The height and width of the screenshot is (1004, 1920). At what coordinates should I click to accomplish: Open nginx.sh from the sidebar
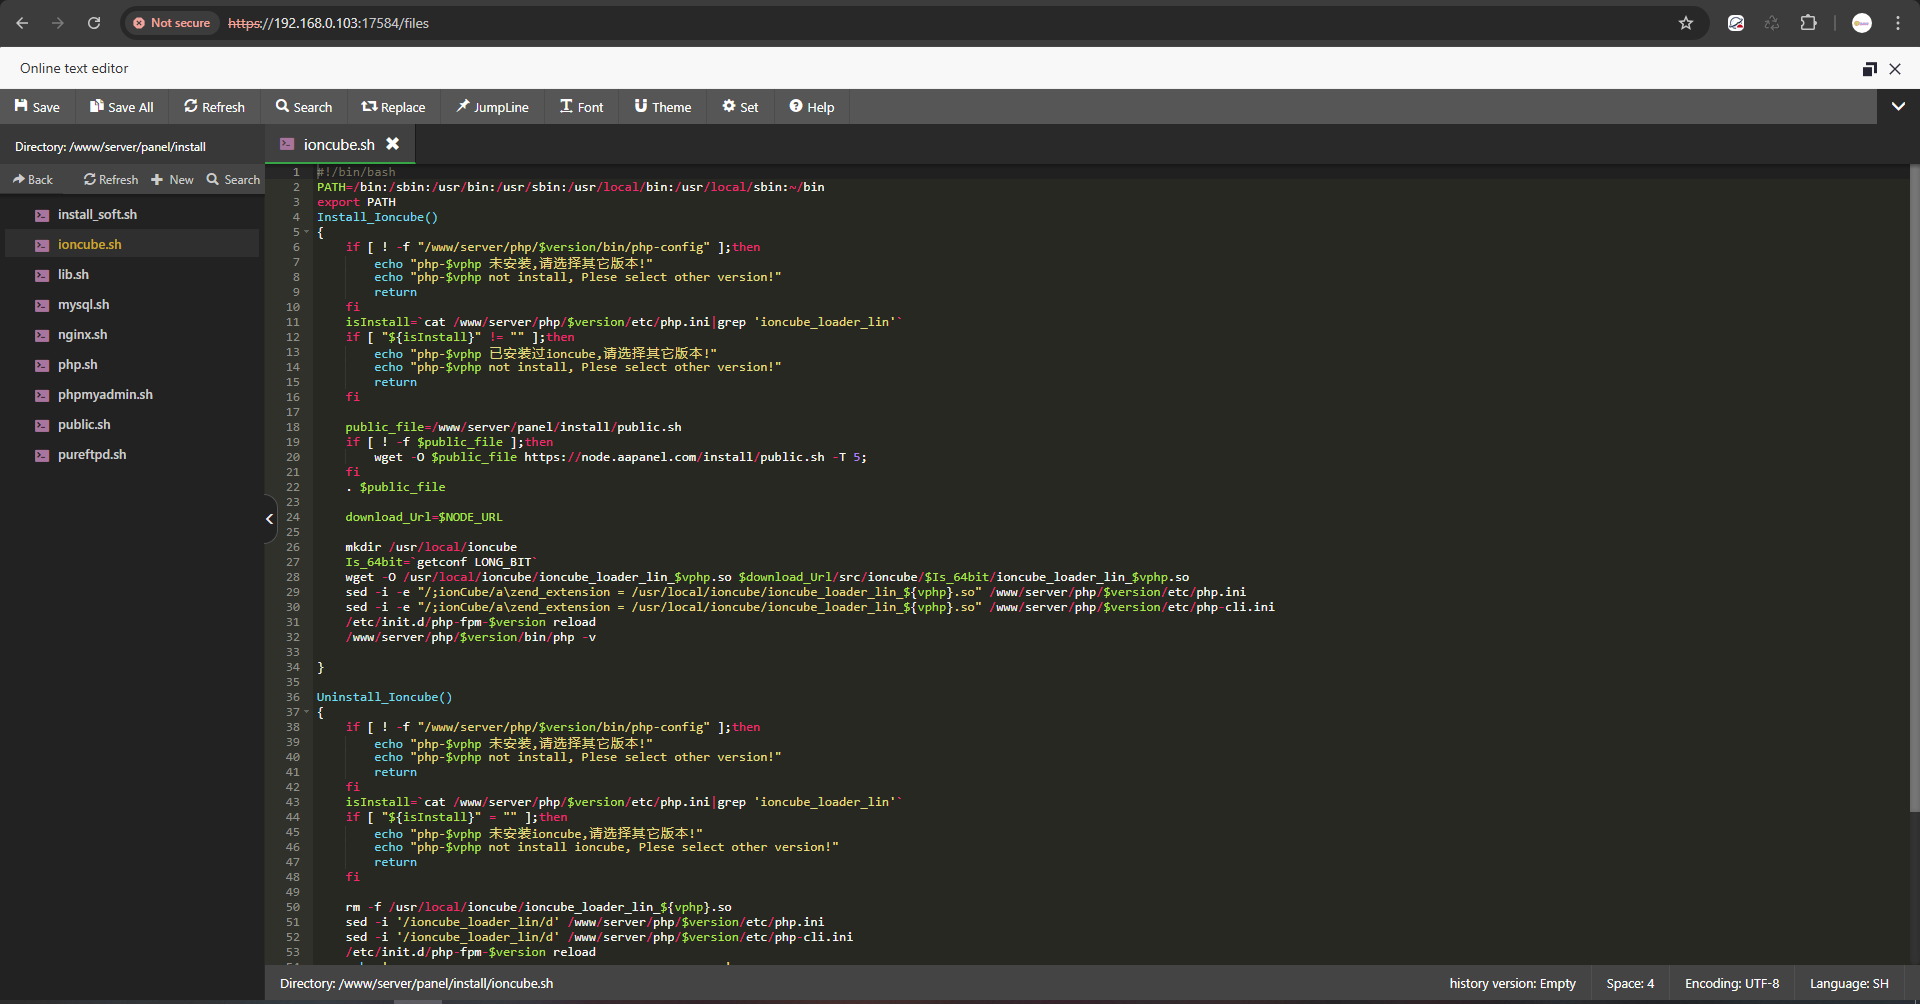coord(82,335)
